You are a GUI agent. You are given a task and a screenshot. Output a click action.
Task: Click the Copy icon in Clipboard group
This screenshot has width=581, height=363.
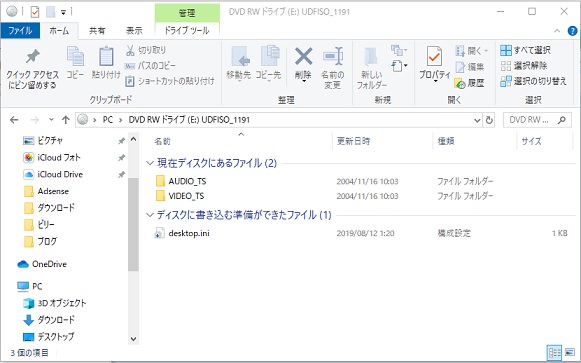coord(75,56)
